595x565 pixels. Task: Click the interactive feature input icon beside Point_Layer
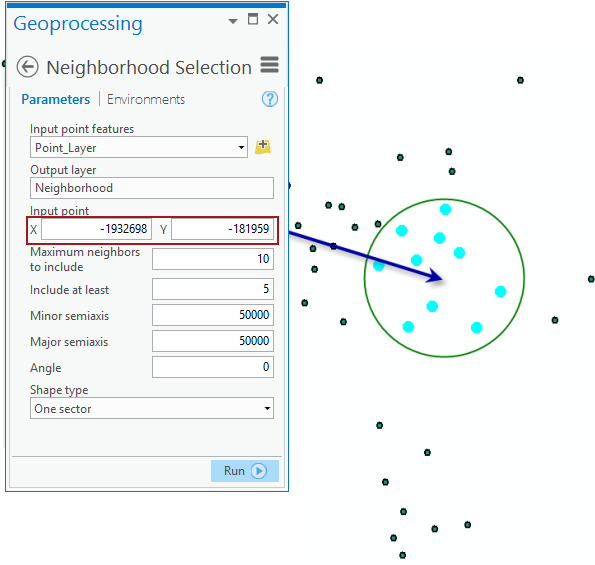pos(263,146)
